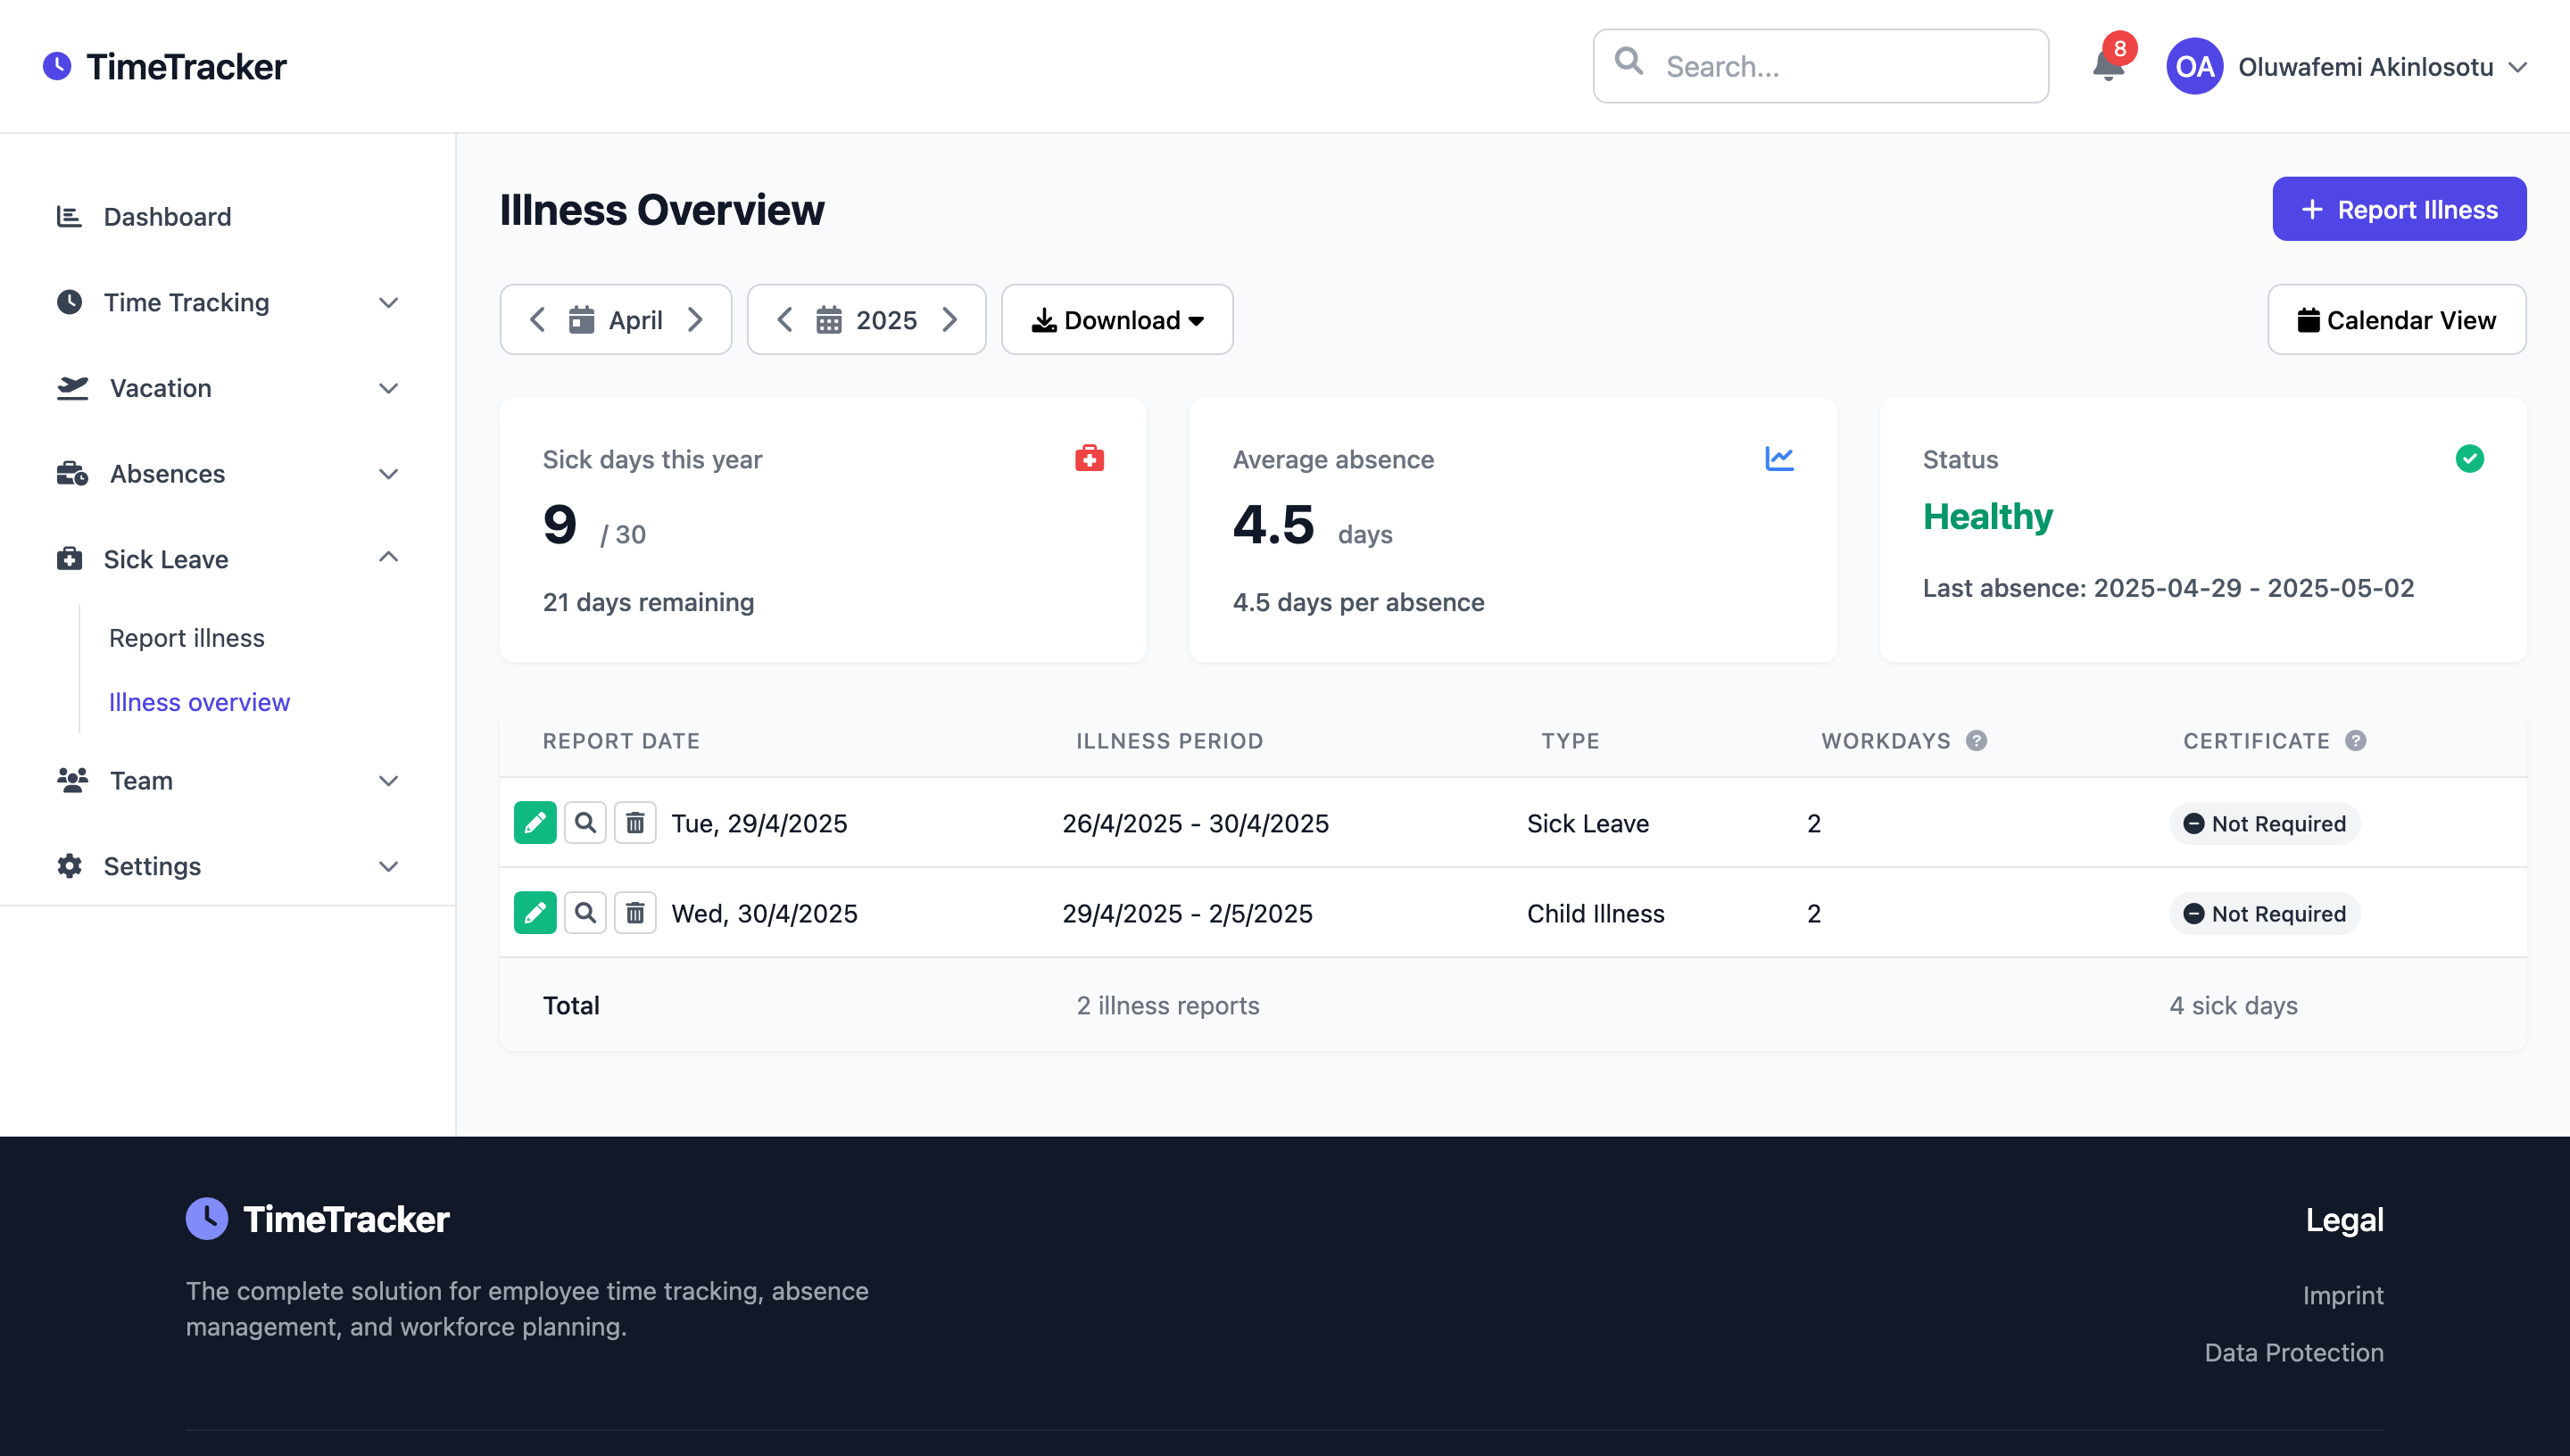Click the Certificate help question icon
The image size is (2570, 1456).
pos(2356,741)
